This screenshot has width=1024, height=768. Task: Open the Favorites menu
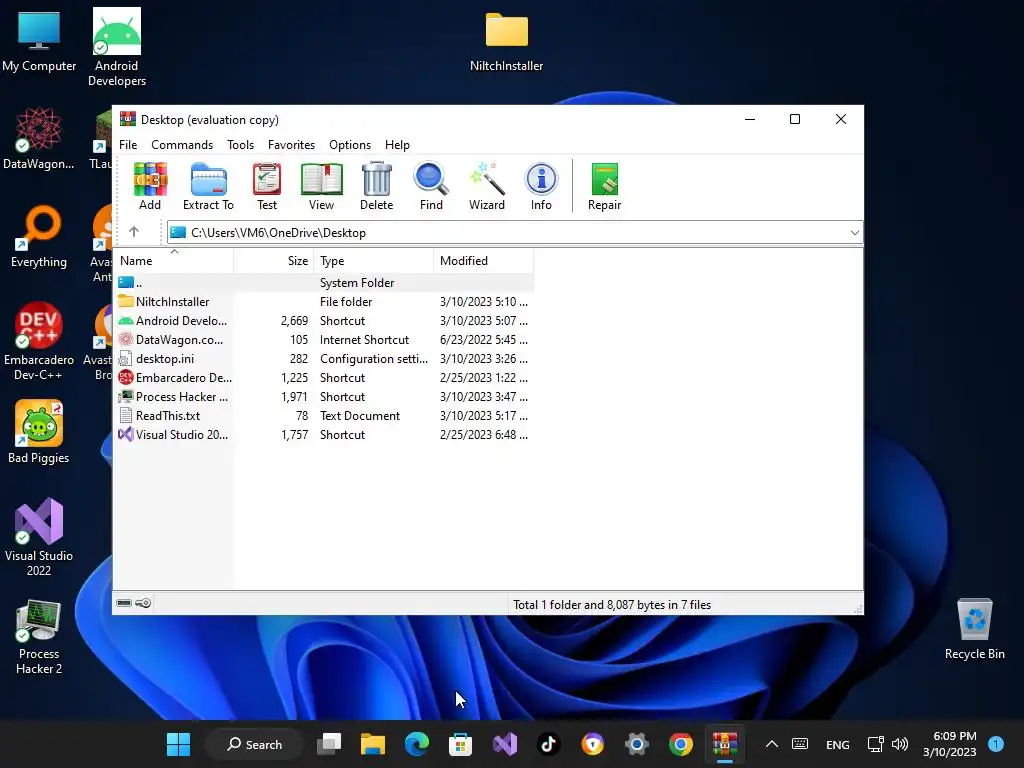coord(291,144)
